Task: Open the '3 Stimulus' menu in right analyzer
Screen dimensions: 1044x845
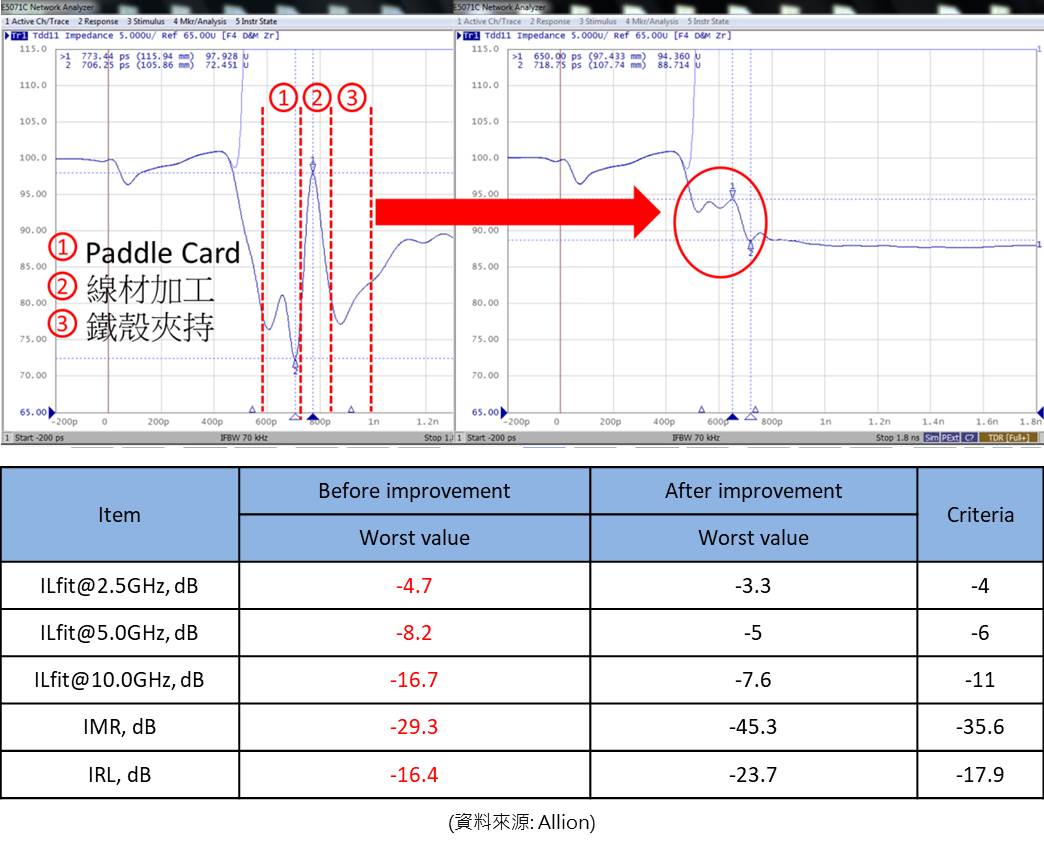Action: pyautogui.click(x=598, y=21)
